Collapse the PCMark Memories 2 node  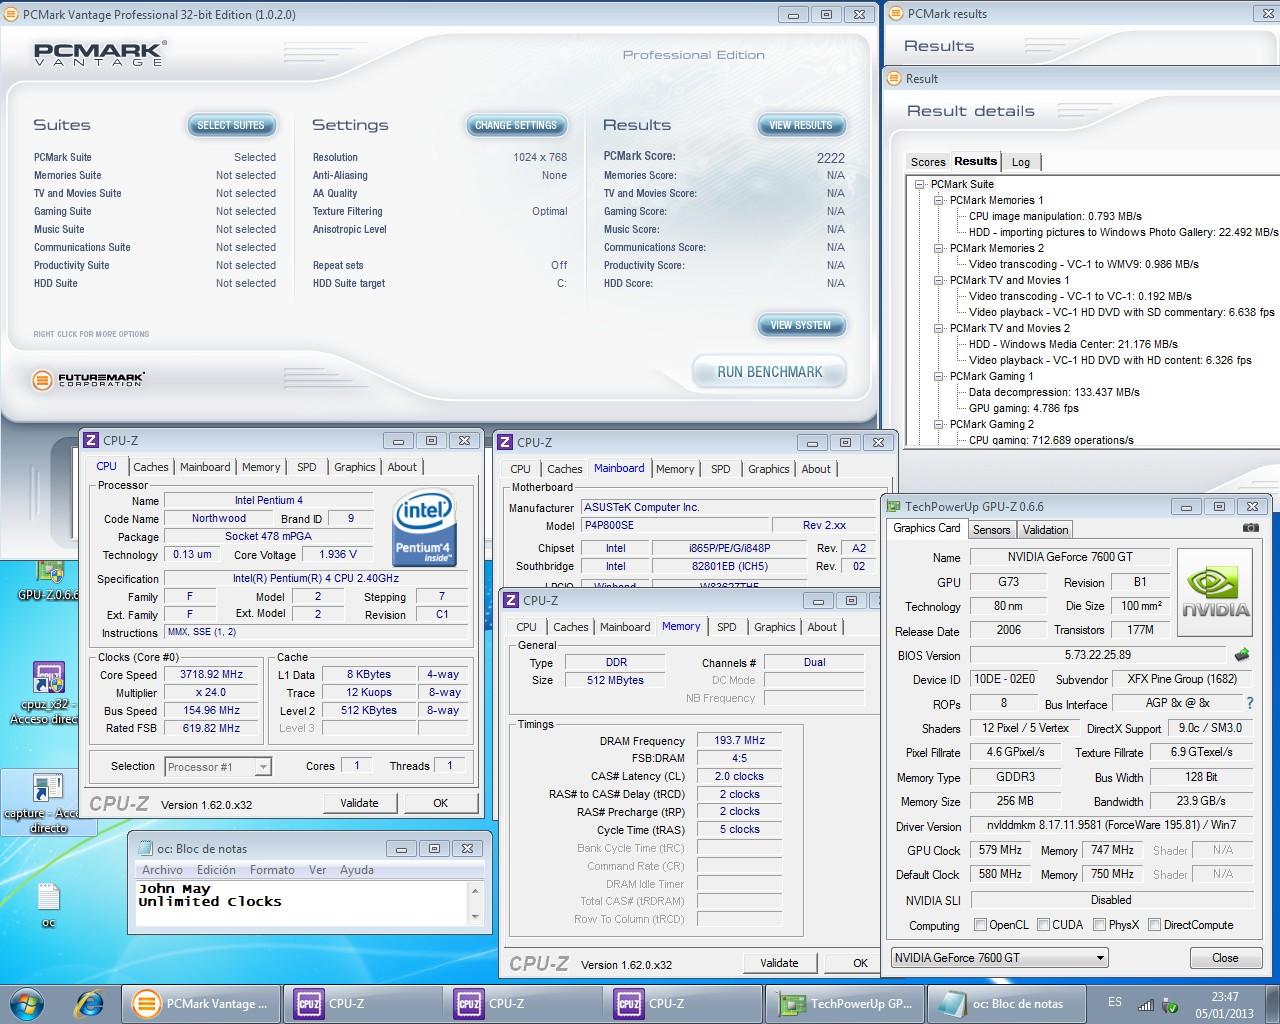(x=939, y=248)
